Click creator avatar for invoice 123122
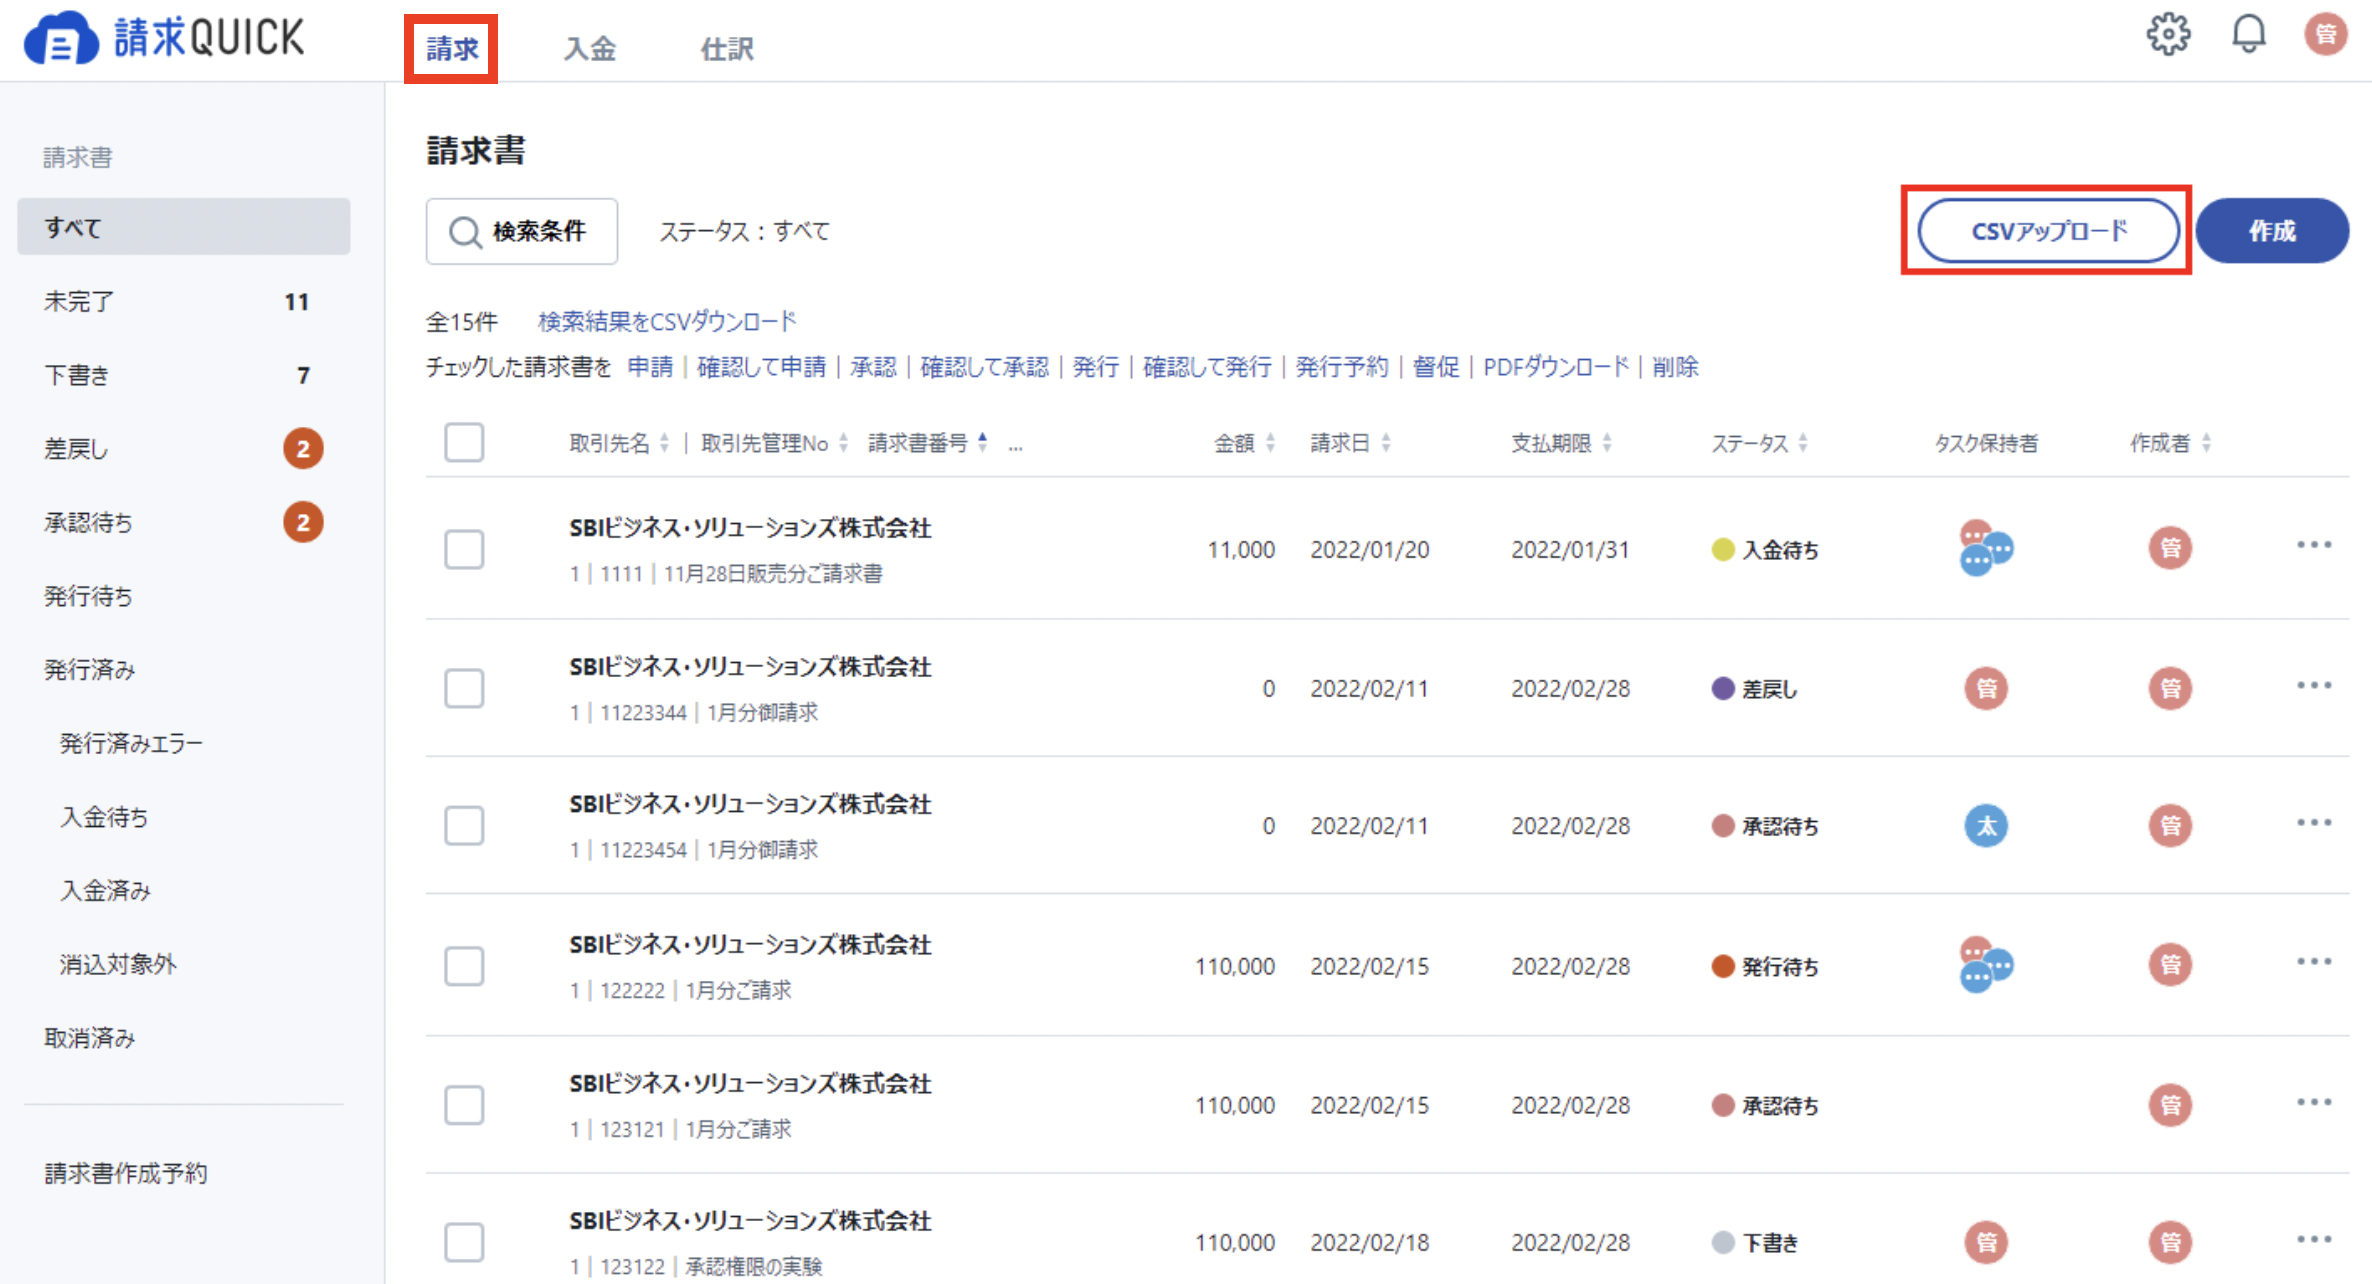 [x=2170, y=1242]
